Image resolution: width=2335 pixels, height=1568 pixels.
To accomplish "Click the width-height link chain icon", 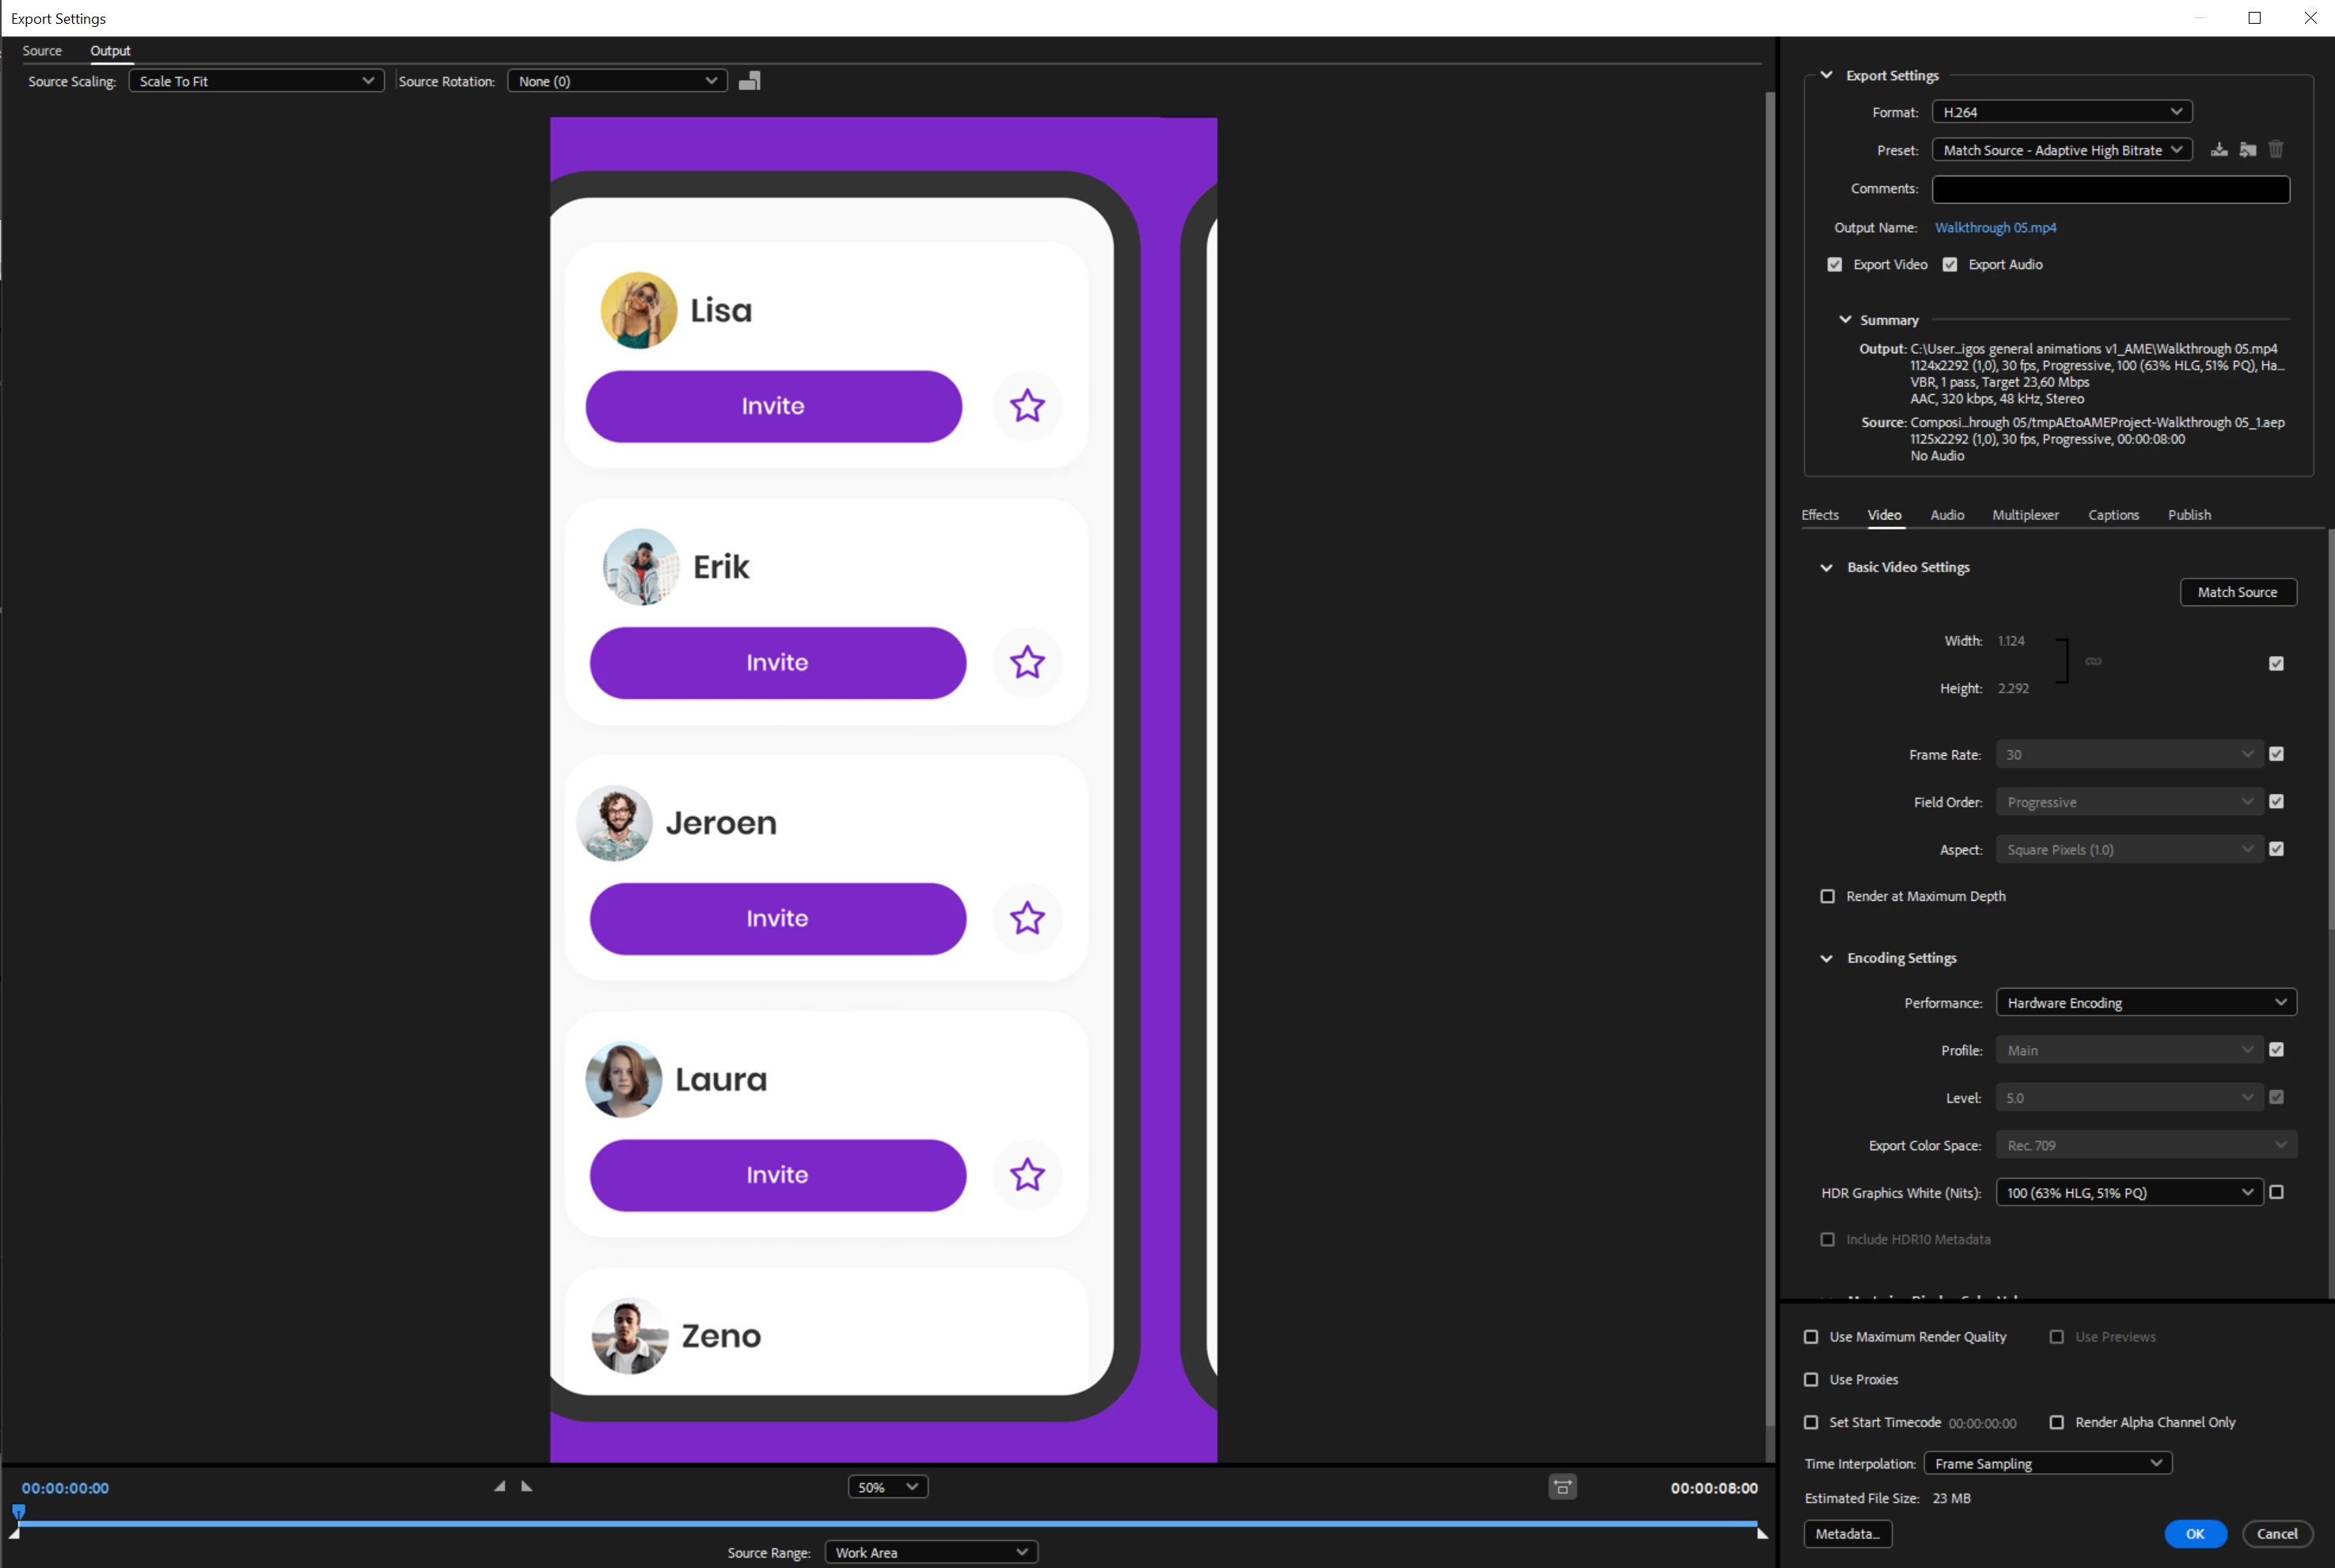I will tap(2093, 661).
